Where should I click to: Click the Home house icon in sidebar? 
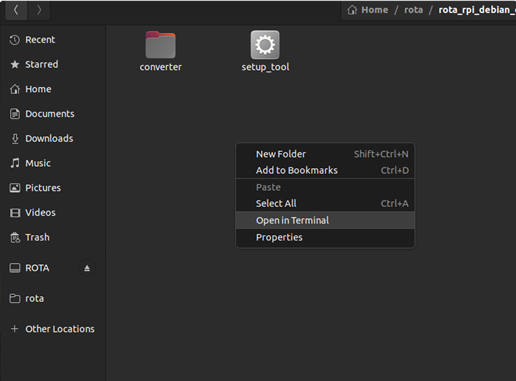pyautogui.click(x=15, y=89)
